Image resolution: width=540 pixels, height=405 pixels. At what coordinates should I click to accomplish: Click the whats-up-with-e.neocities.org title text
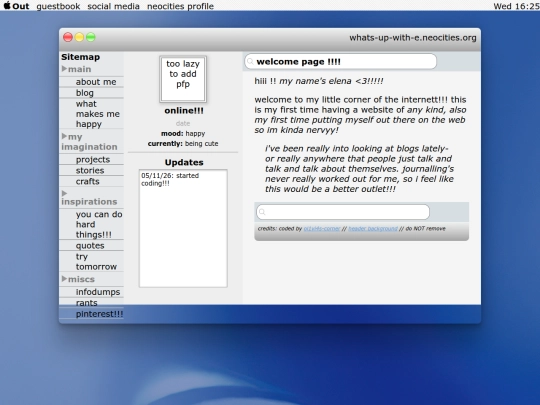tap(413, 38)
